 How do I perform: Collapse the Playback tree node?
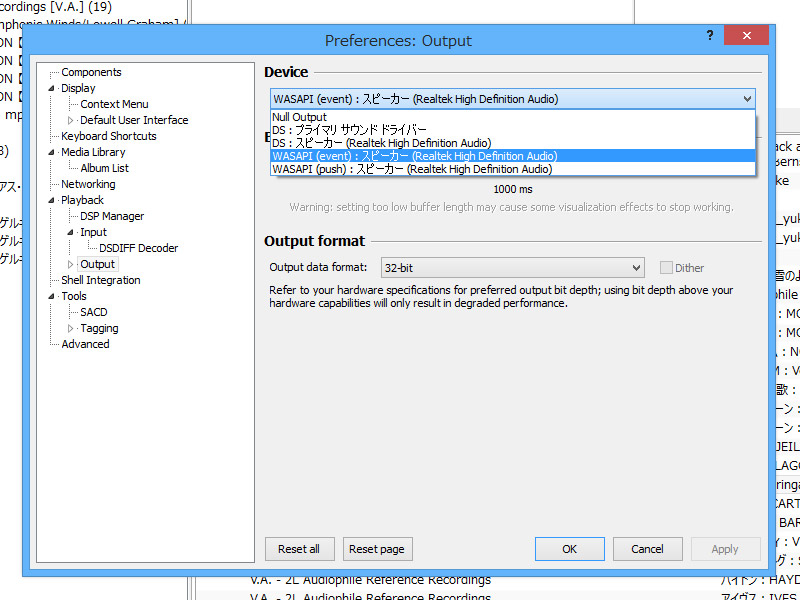pos(52,200)
